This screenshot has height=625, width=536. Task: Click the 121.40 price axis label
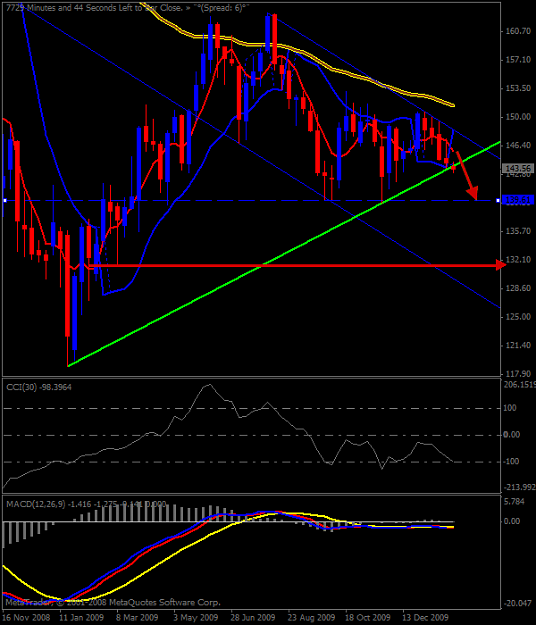[x=518, y=346]
